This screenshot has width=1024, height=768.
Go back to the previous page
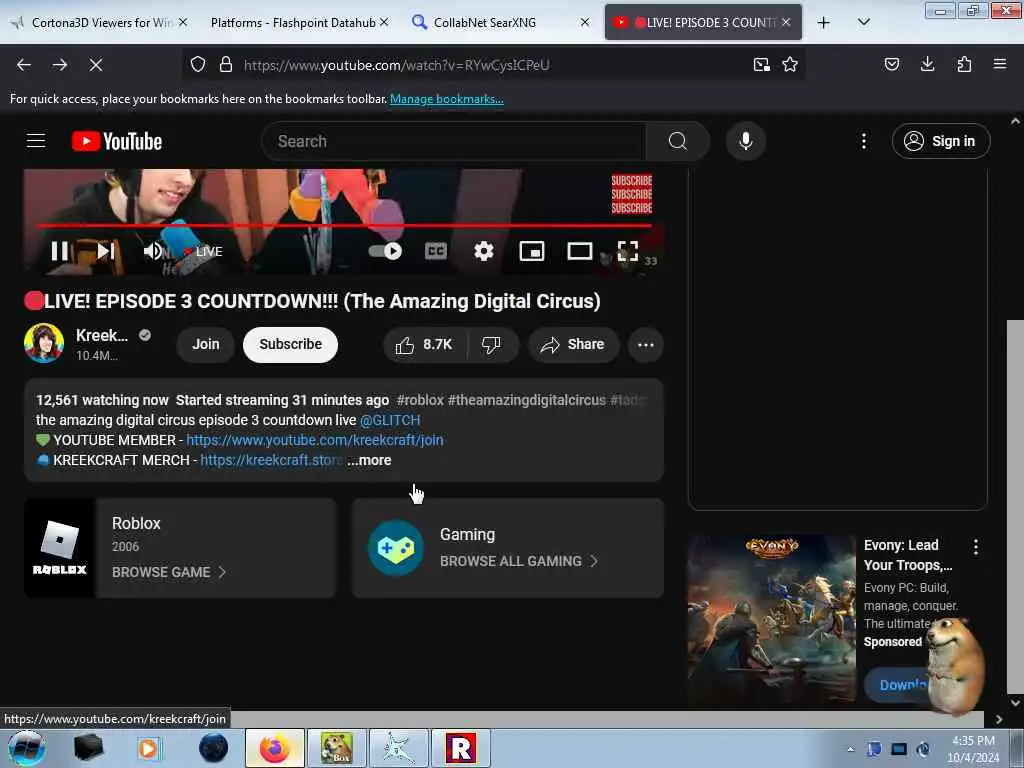tap(24, 65)
